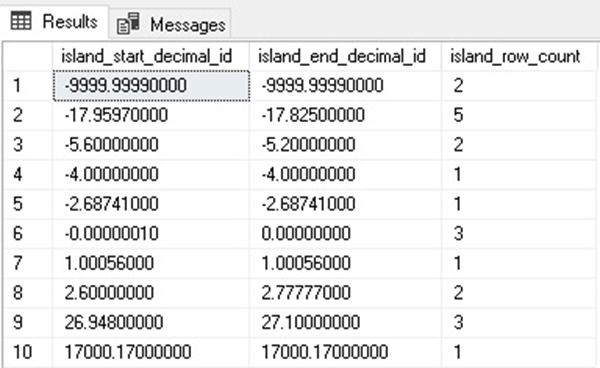
Task: Select row header number 5
Action: (28, 204)
